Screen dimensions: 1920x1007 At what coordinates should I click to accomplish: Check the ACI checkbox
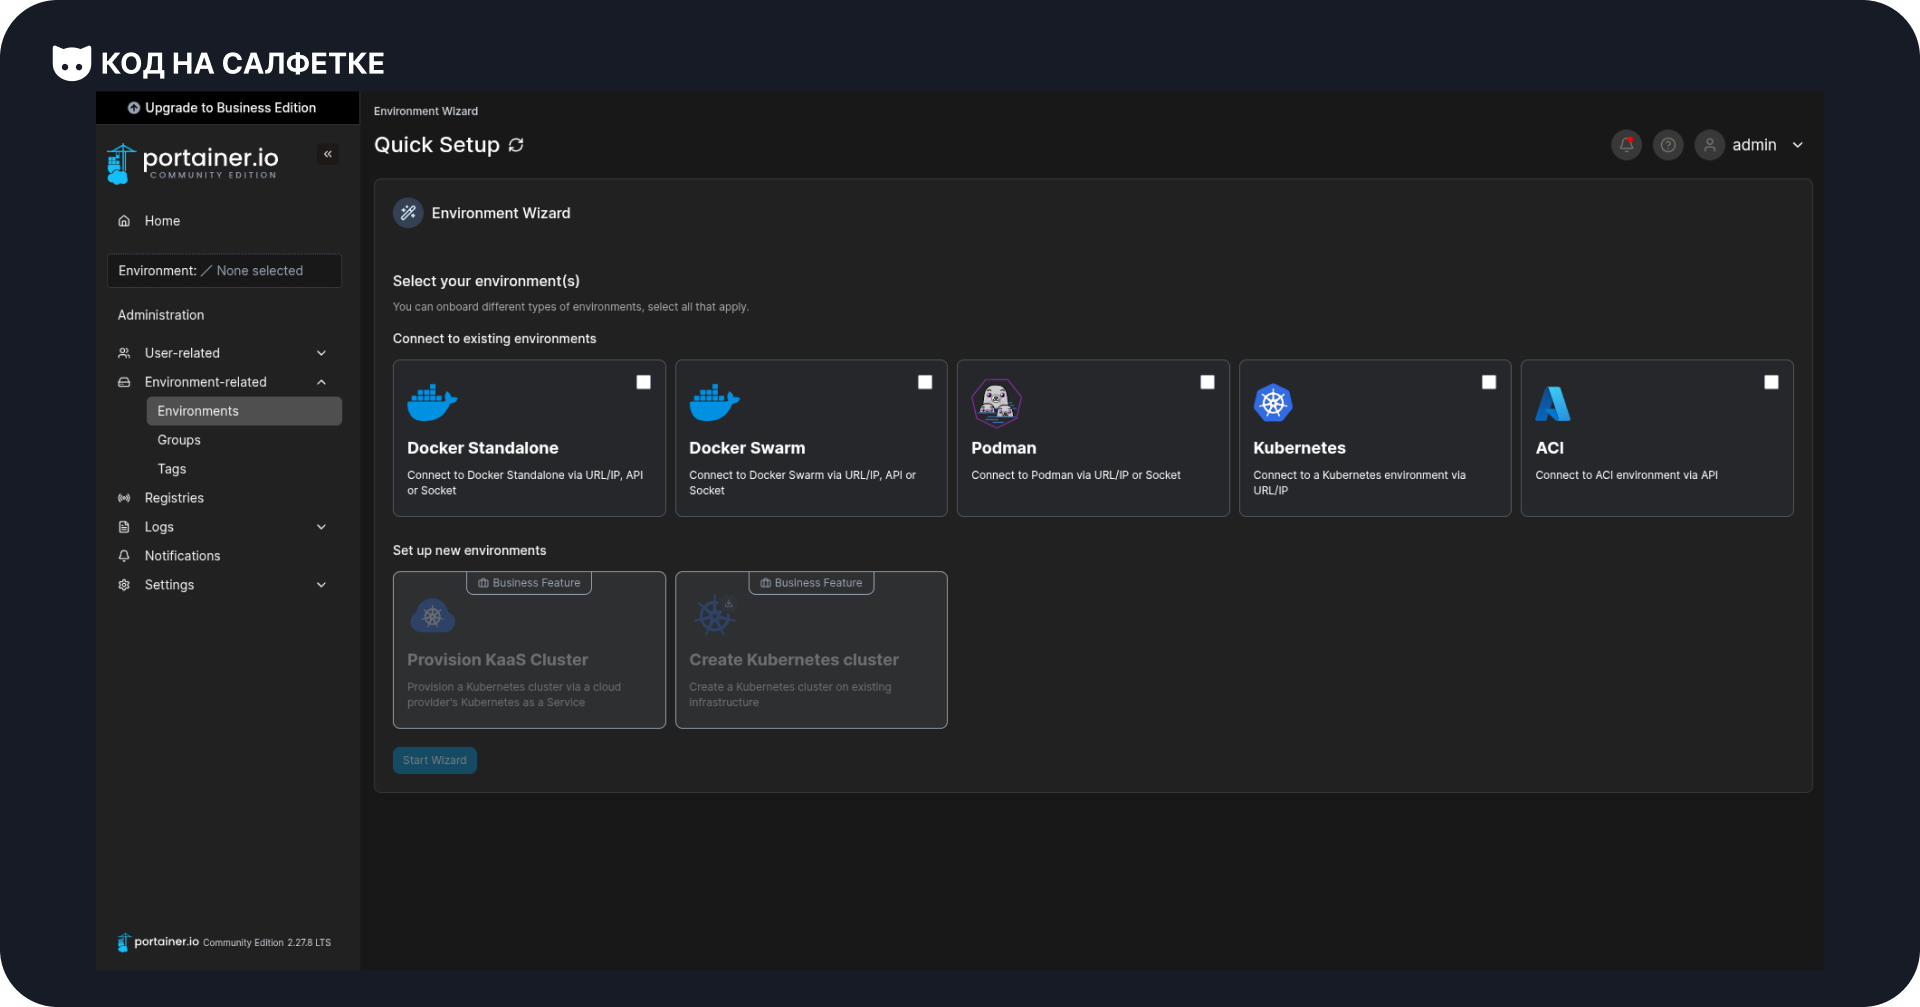pos(1771,382)
